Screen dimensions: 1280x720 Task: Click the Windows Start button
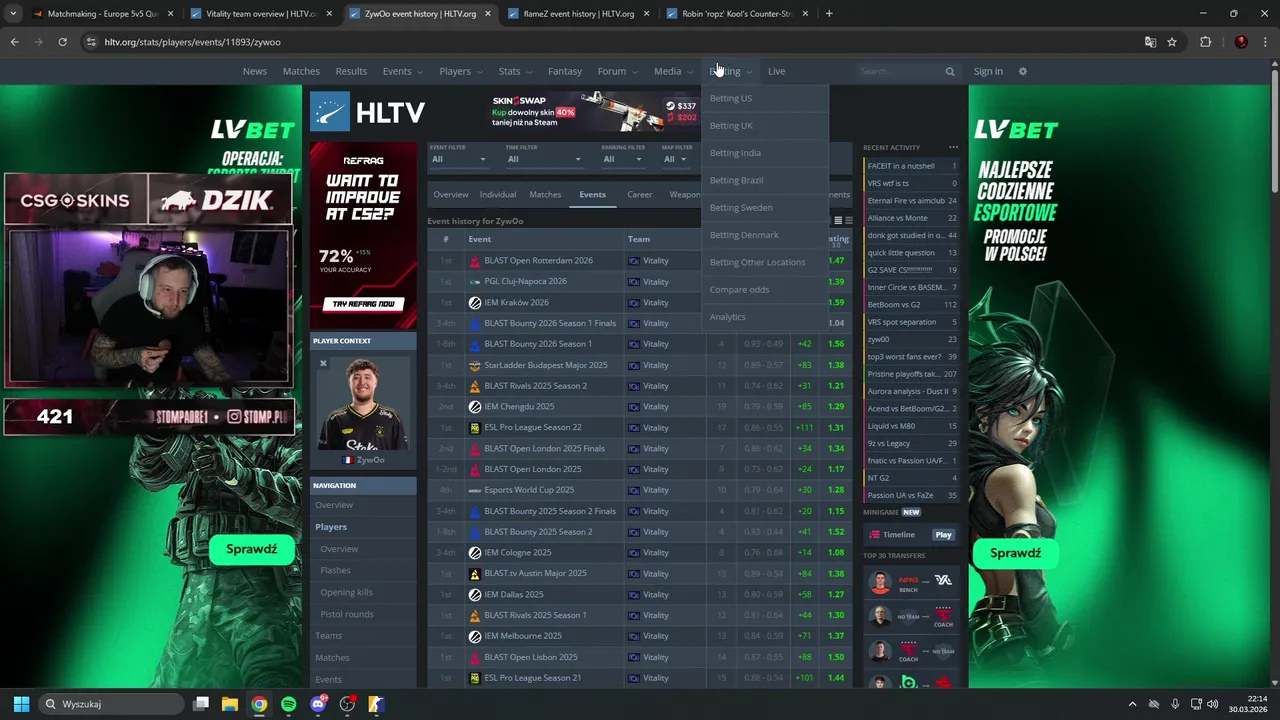click(x=21, y=704)
